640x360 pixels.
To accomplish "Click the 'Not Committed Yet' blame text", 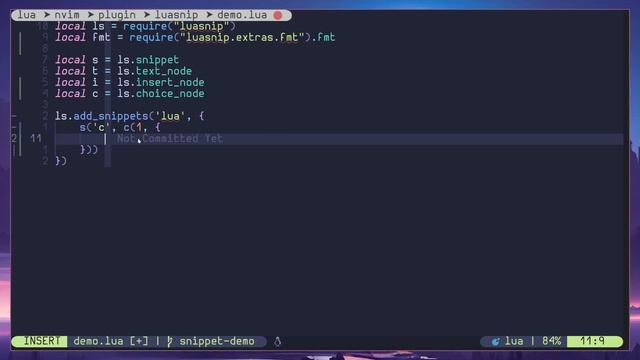I will 170,139.
